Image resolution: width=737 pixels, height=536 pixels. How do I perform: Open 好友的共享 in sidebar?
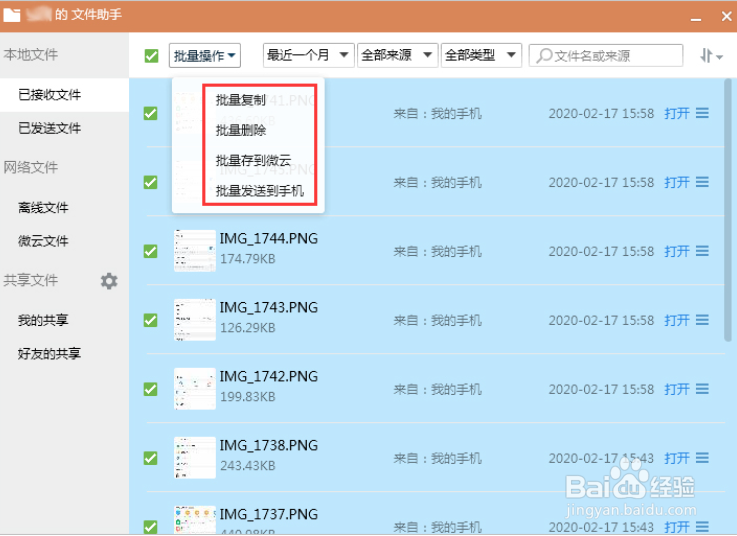pyautogui.click(x=49, y=354)
